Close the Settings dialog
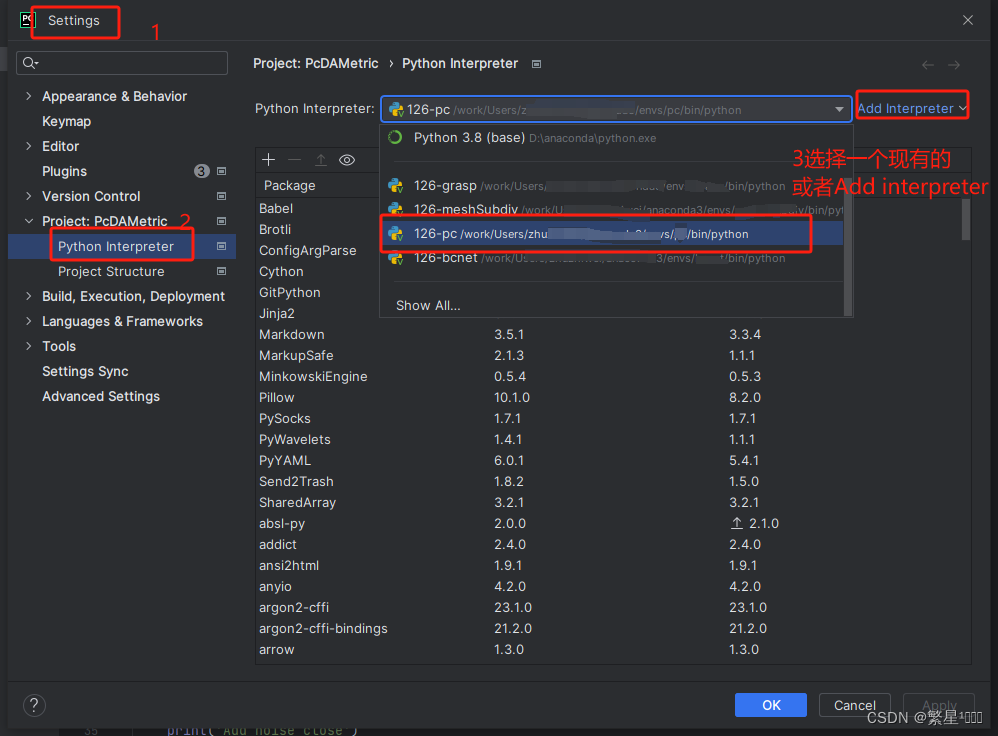Image resolution: width=998 pixels, height=736 pixels. [x=967, y=20]
